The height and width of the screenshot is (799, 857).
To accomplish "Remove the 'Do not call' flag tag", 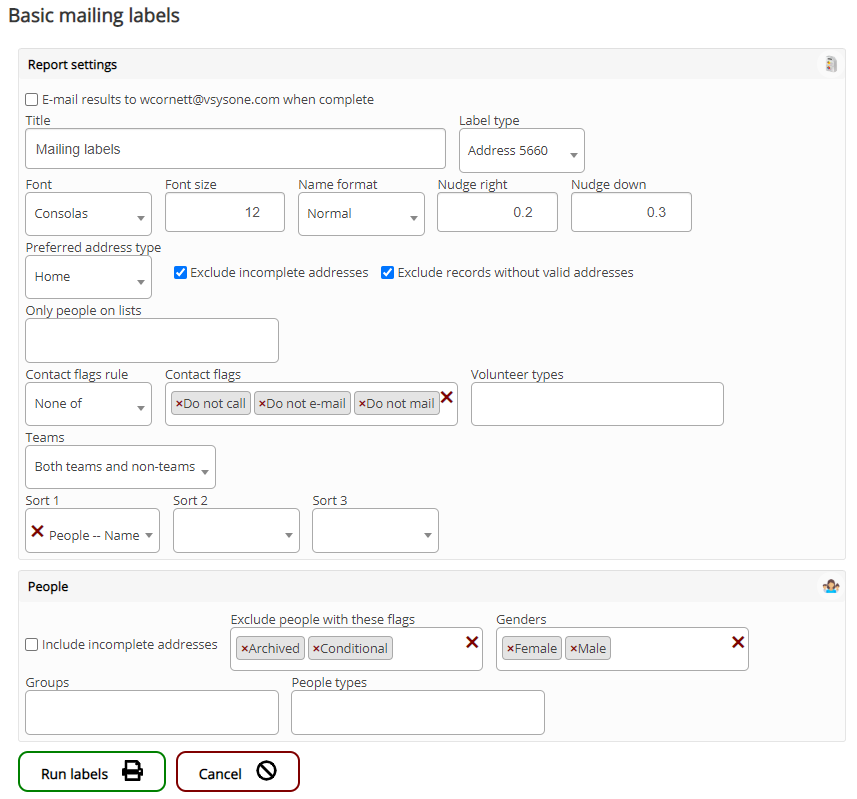I will coord(179,404).
